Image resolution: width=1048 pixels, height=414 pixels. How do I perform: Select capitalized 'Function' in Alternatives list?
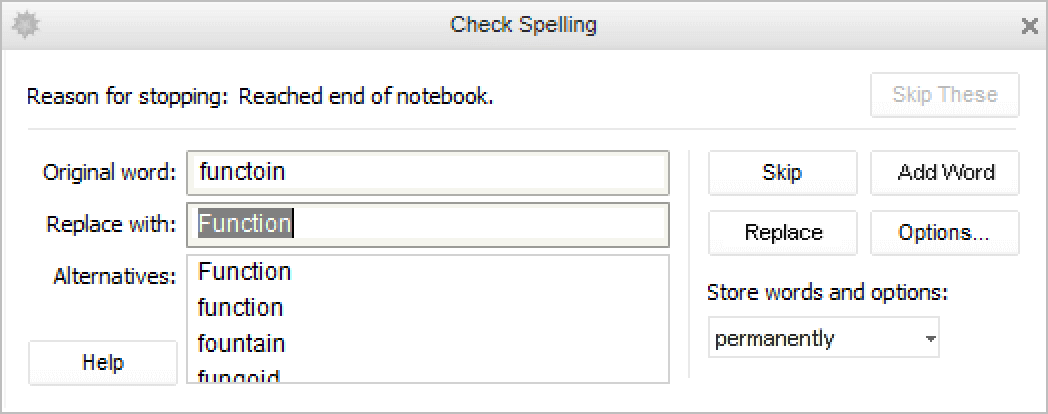tap(245, 272)
